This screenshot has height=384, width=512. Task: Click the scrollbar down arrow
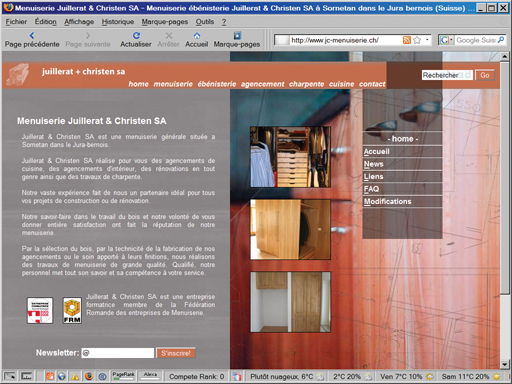pos(505,364)
